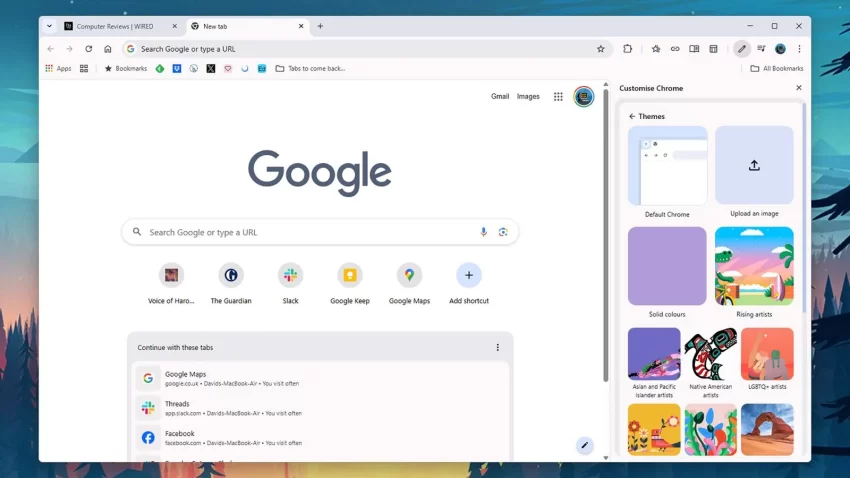Viewport: 850px width, 478px height.
Task: Open the Bookmarks star folder
Action: tap(126, 68)
